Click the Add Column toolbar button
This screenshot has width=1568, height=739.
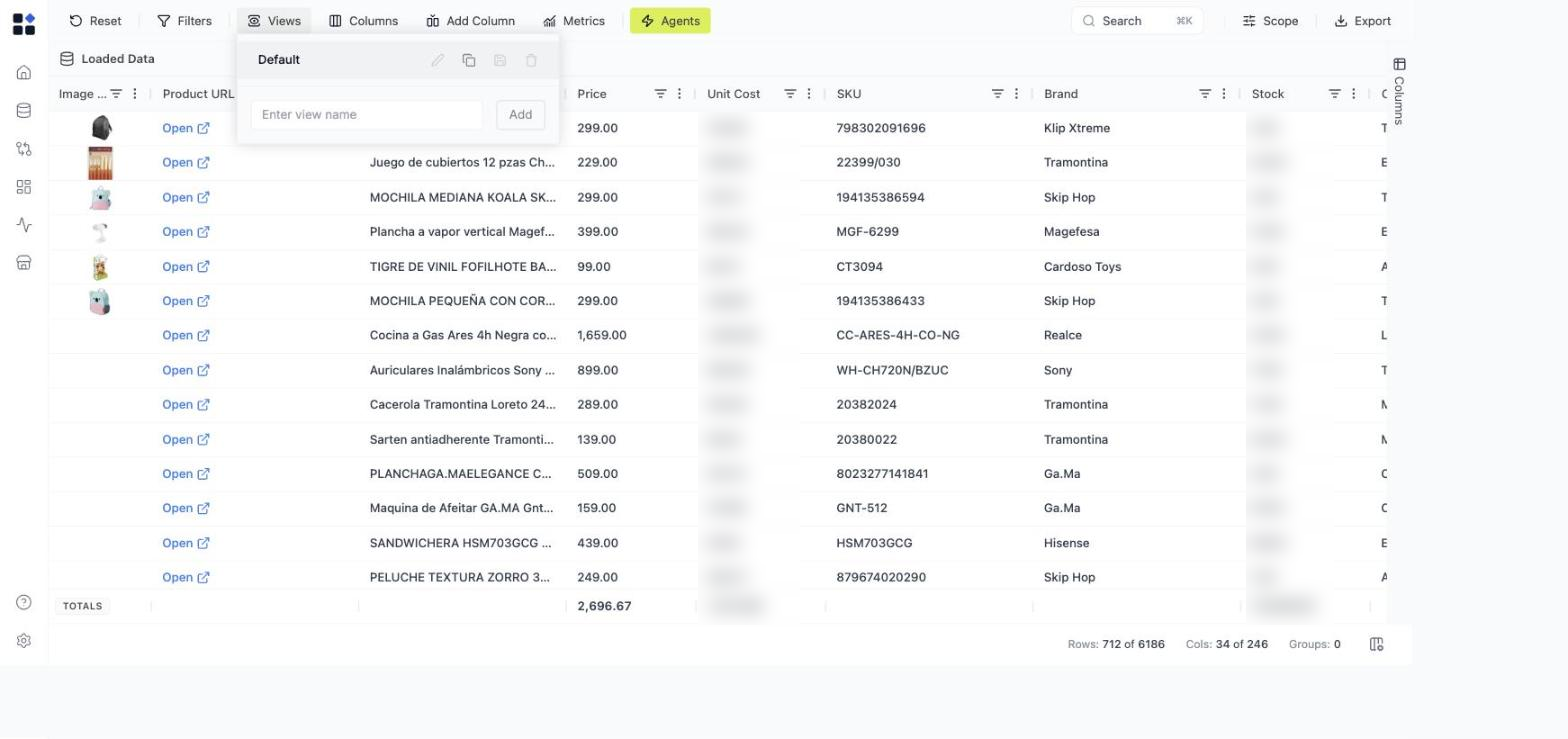pos(470,21)
